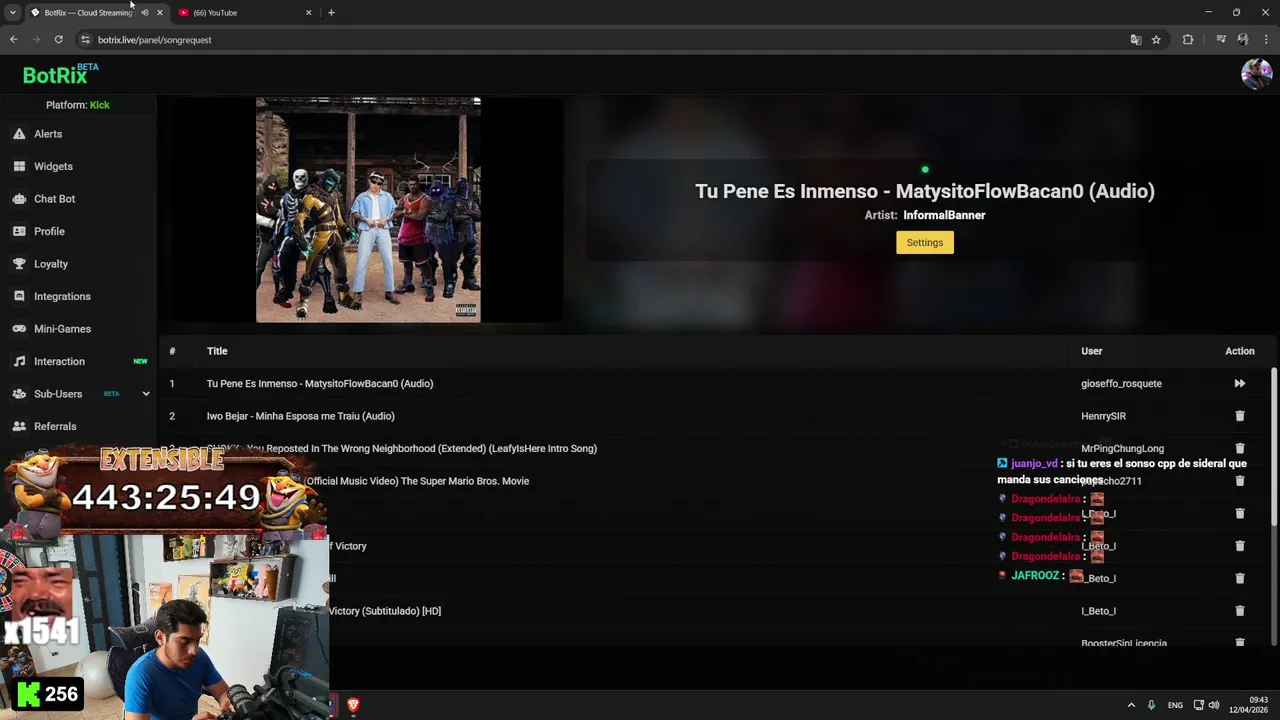This screenshot has height=720, width=1280.
Task: Open the volume speaker icon in tray
Action: pyautogui.click(x=1214, y=705)
